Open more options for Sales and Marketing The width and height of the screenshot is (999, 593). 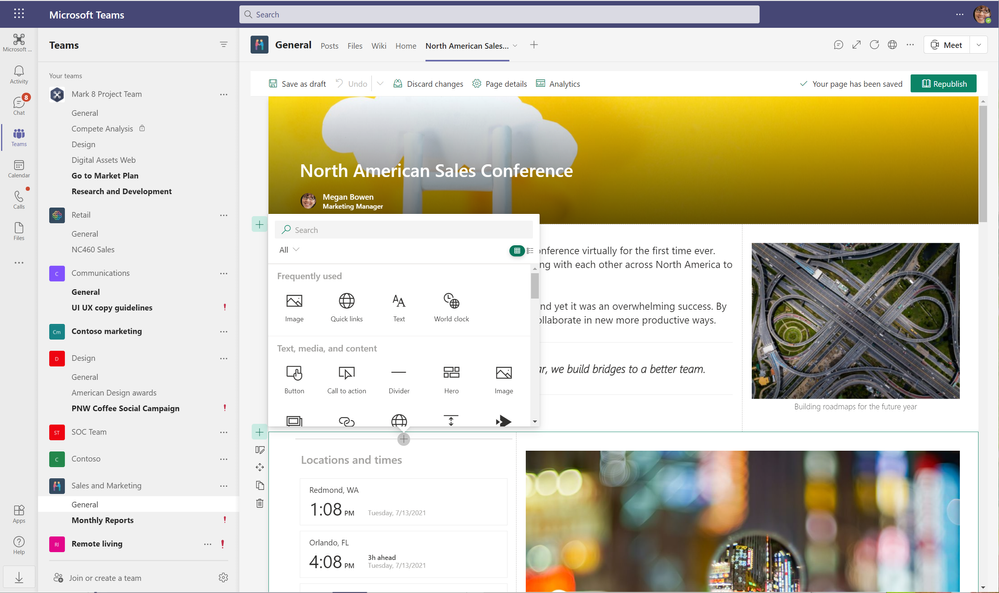click(224, 486)
